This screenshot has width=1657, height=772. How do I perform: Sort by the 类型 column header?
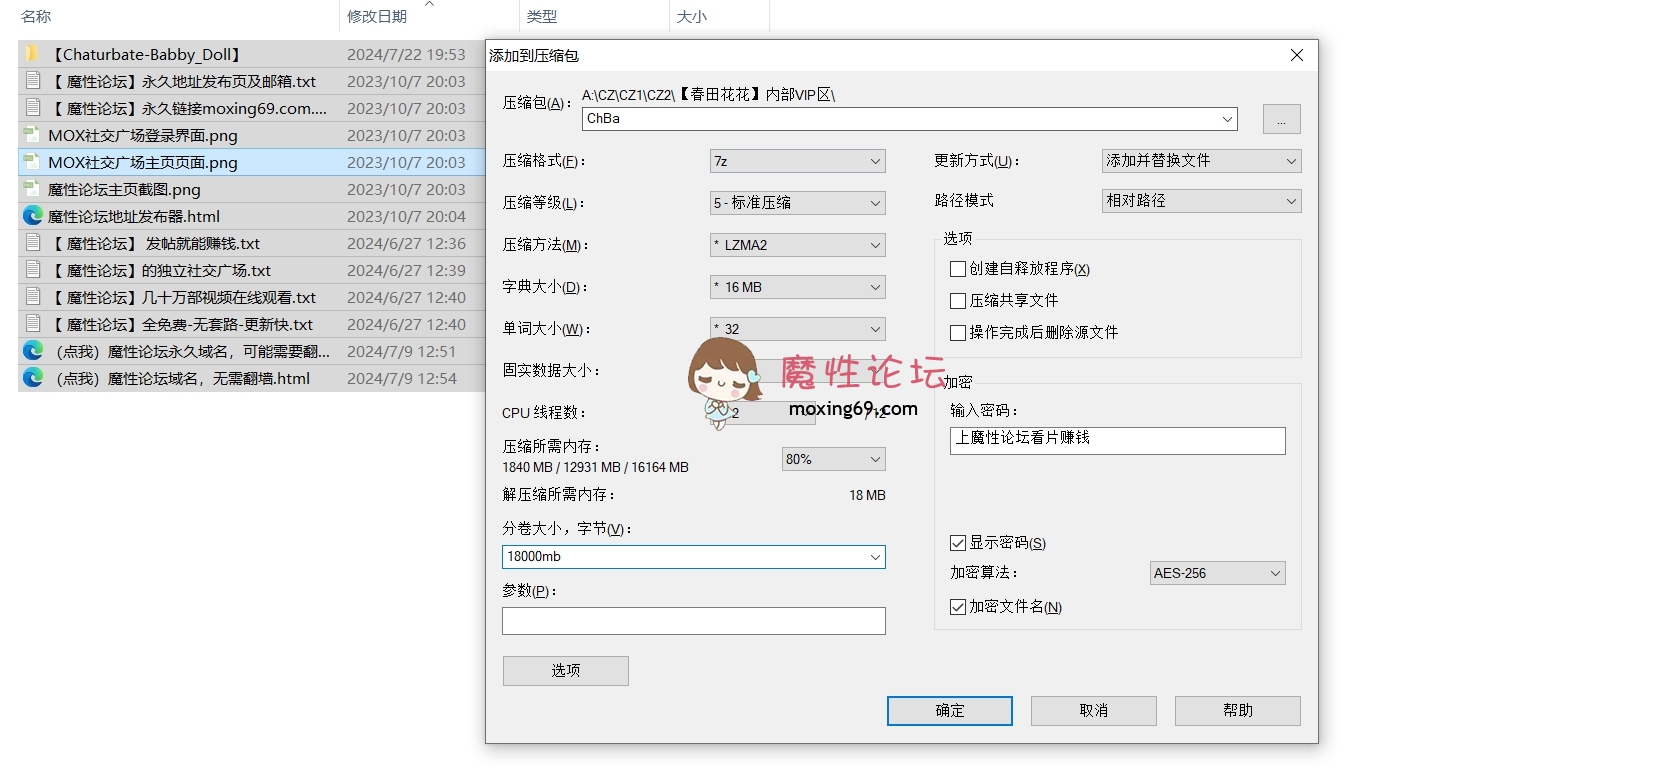(x=542, y=16)
